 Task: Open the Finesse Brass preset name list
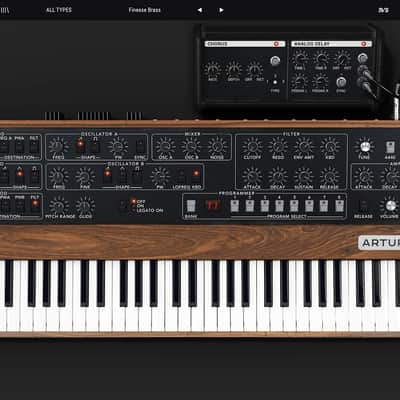(x=145, y=10)
